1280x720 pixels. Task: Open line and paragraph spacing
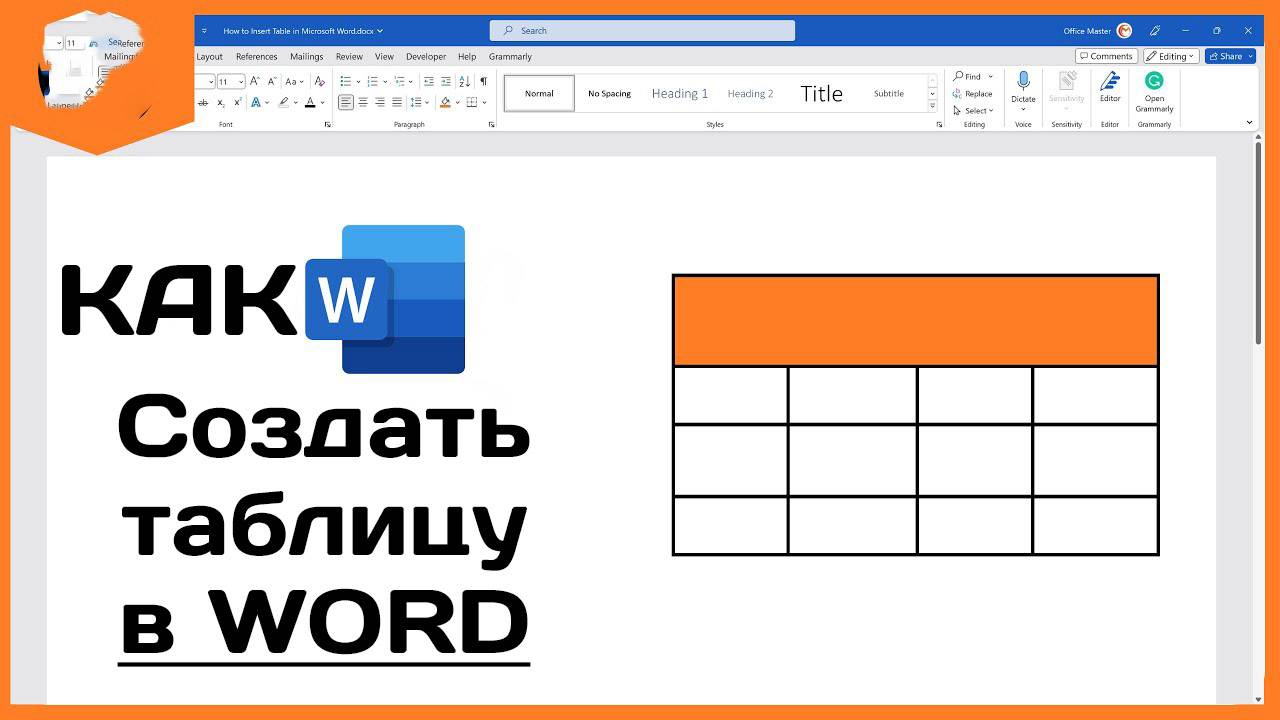(416, 102)
